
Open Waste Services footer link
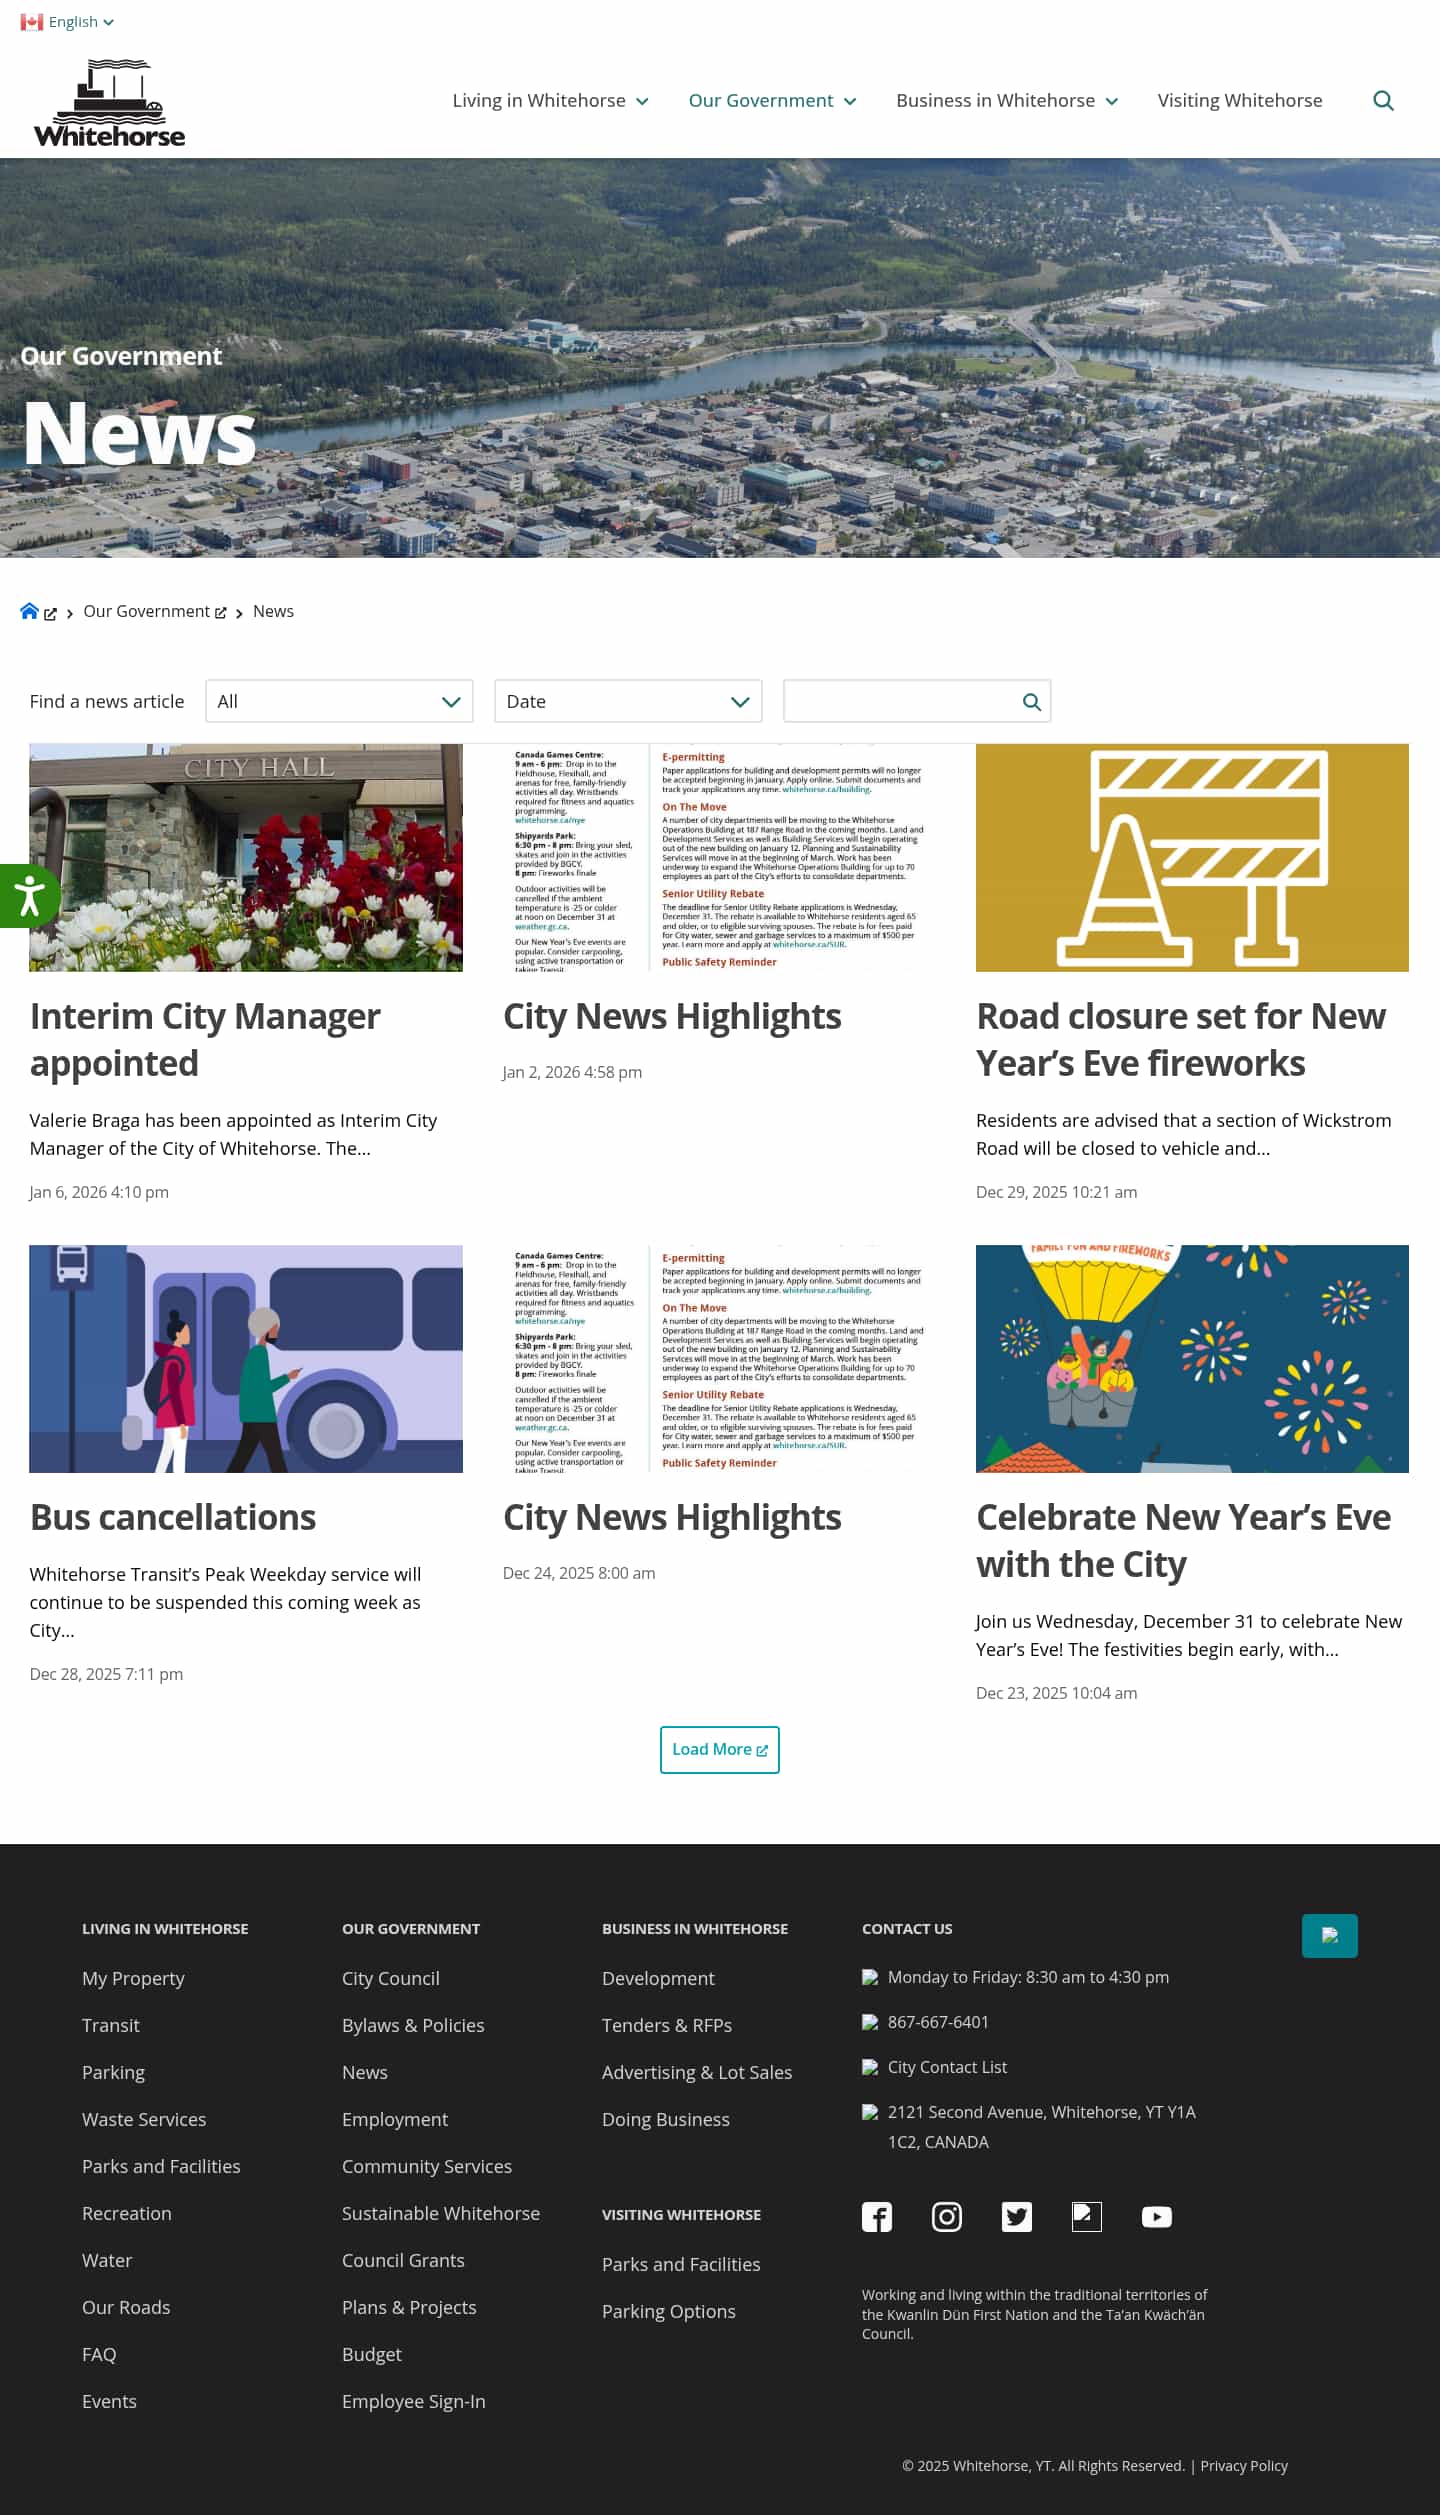[144, 2120]
